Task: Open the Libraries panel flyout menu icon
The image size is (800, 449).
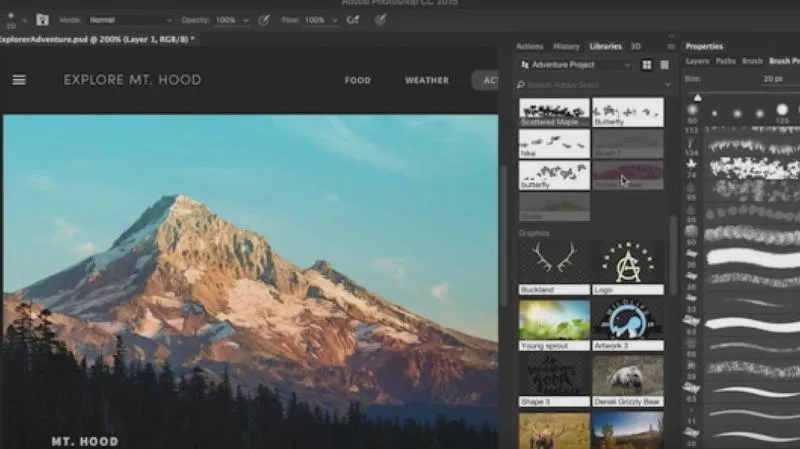Action: point(671,46)
